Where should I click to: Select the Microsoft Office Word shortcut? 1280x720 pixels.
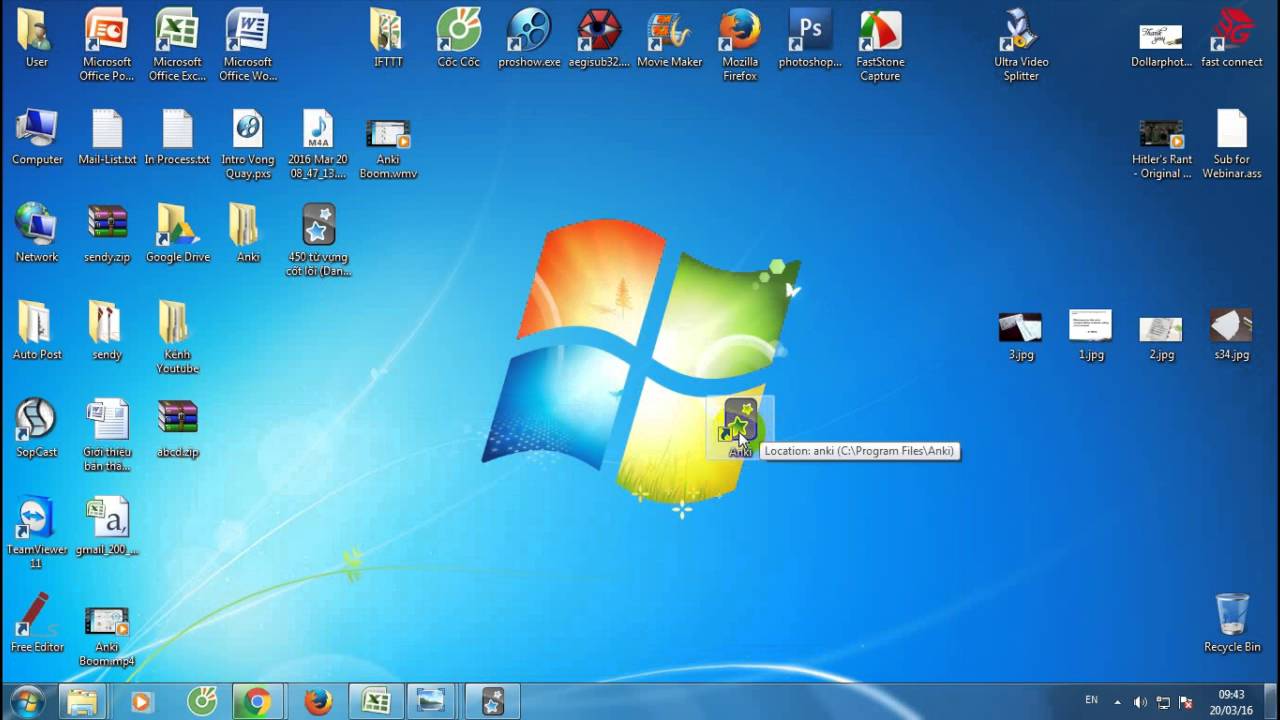pos(247,45)
